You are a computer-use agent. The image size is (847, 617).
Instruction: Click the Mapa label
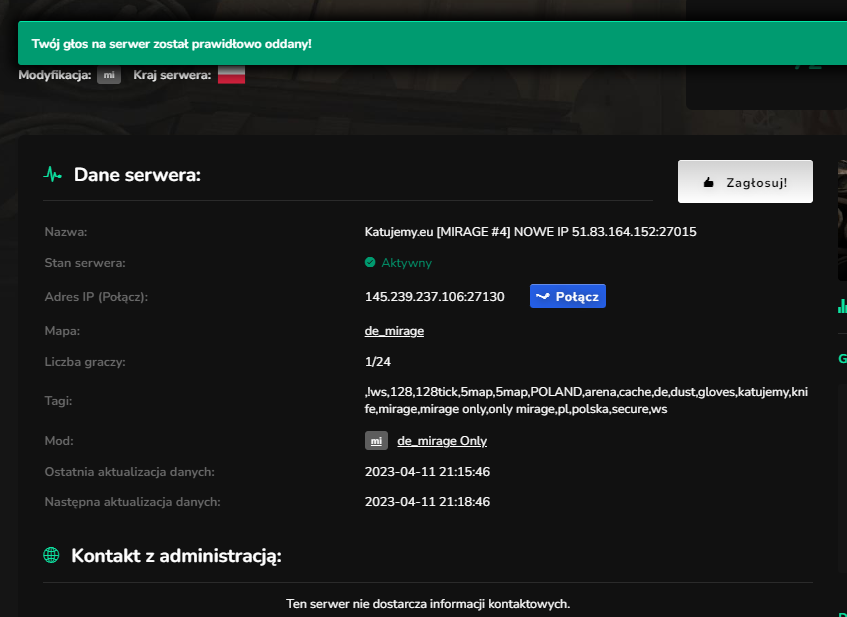(x=62, y=331)
